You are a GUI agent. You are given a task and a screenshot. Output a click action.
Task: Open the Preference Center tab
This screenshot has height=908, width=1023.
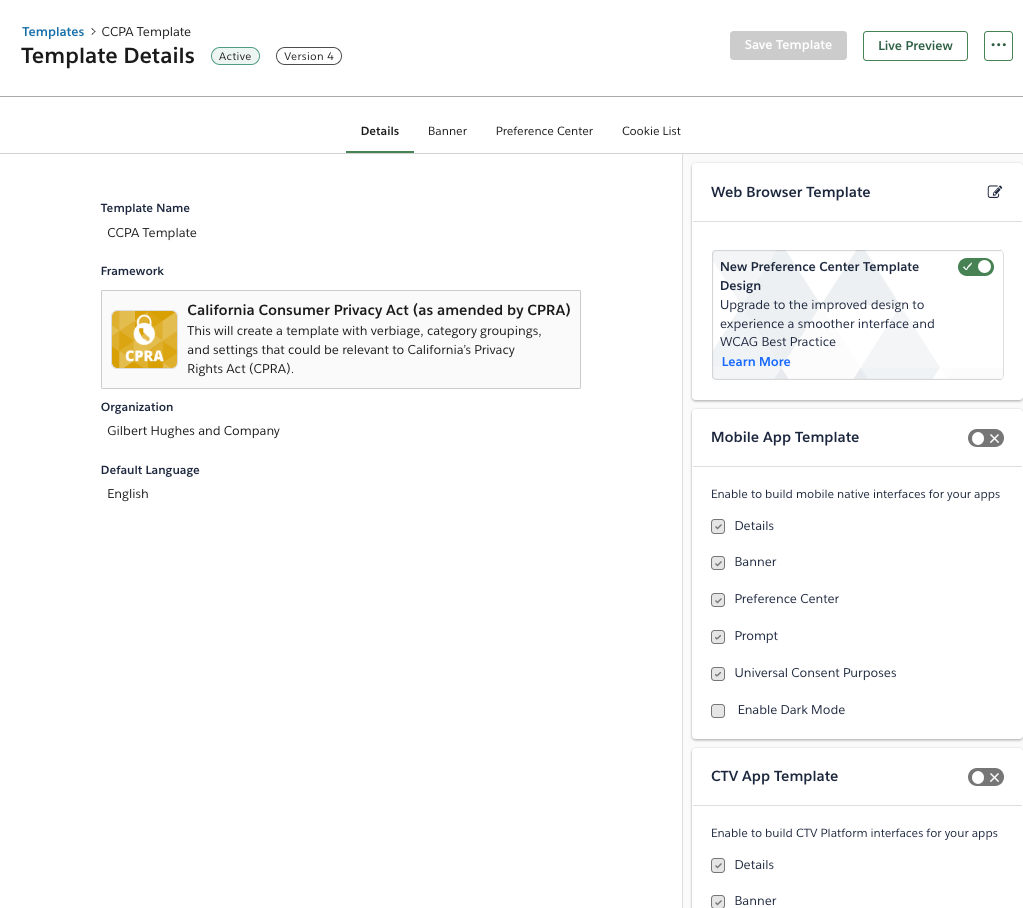point(544,131)
